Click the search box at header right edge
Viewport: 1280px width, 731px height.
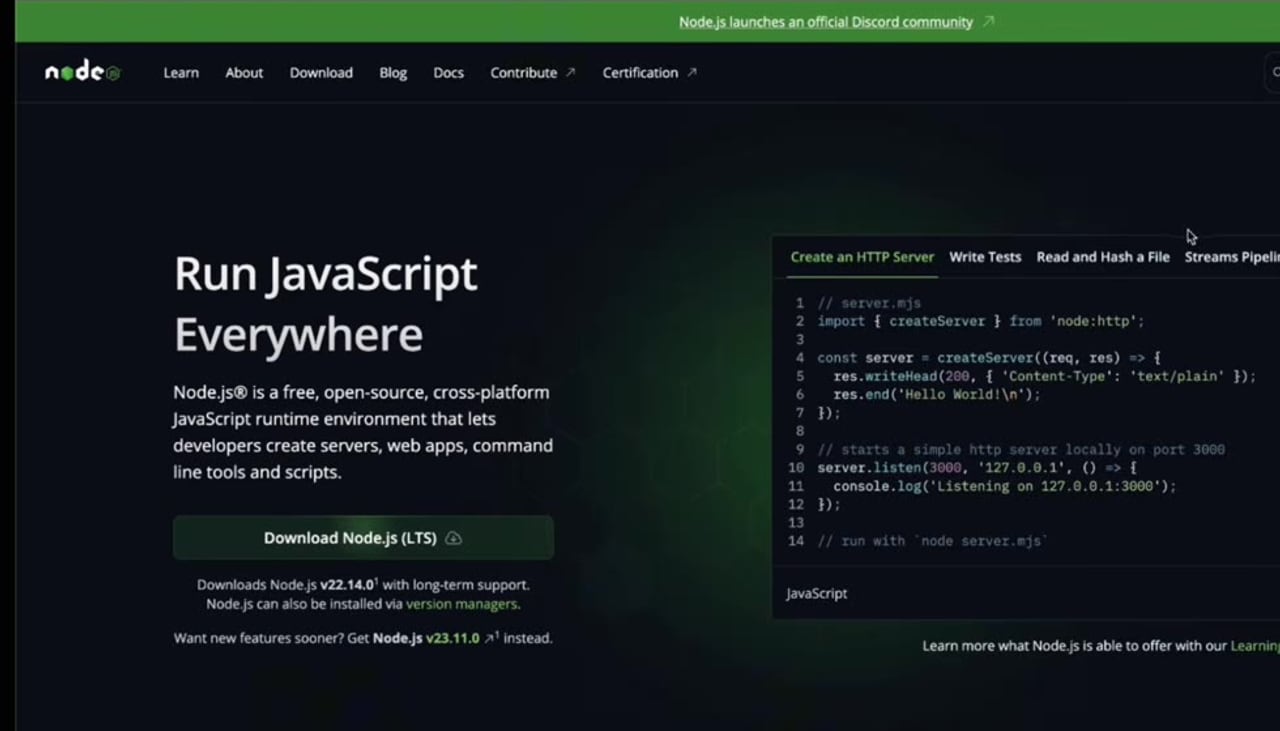(1272, 72)
